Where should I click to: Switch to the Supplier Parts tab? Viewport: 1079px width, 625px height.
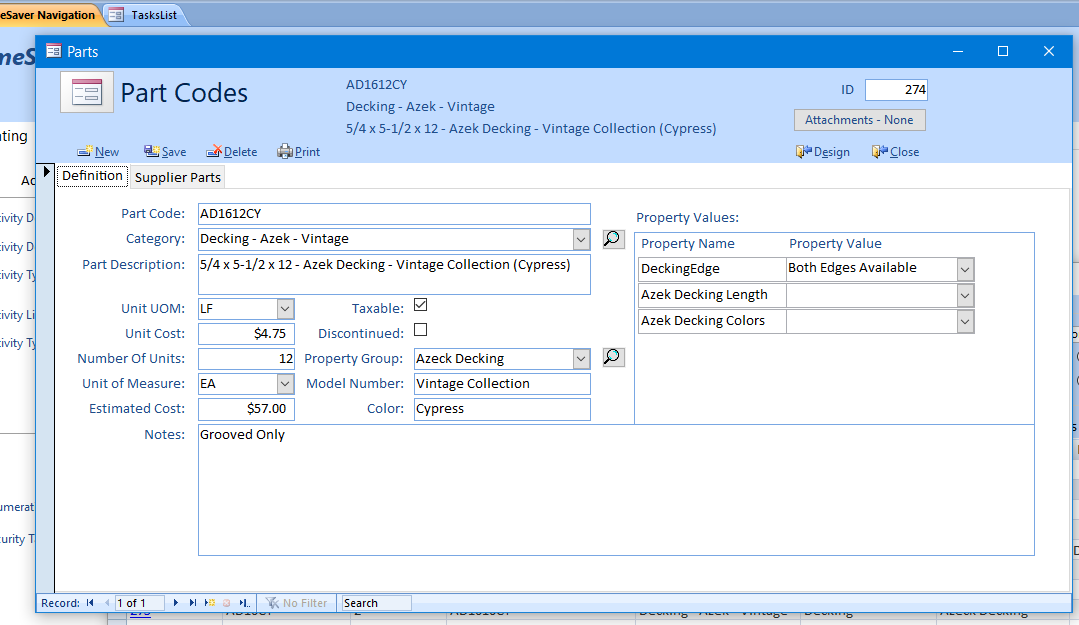click(177, 177)
